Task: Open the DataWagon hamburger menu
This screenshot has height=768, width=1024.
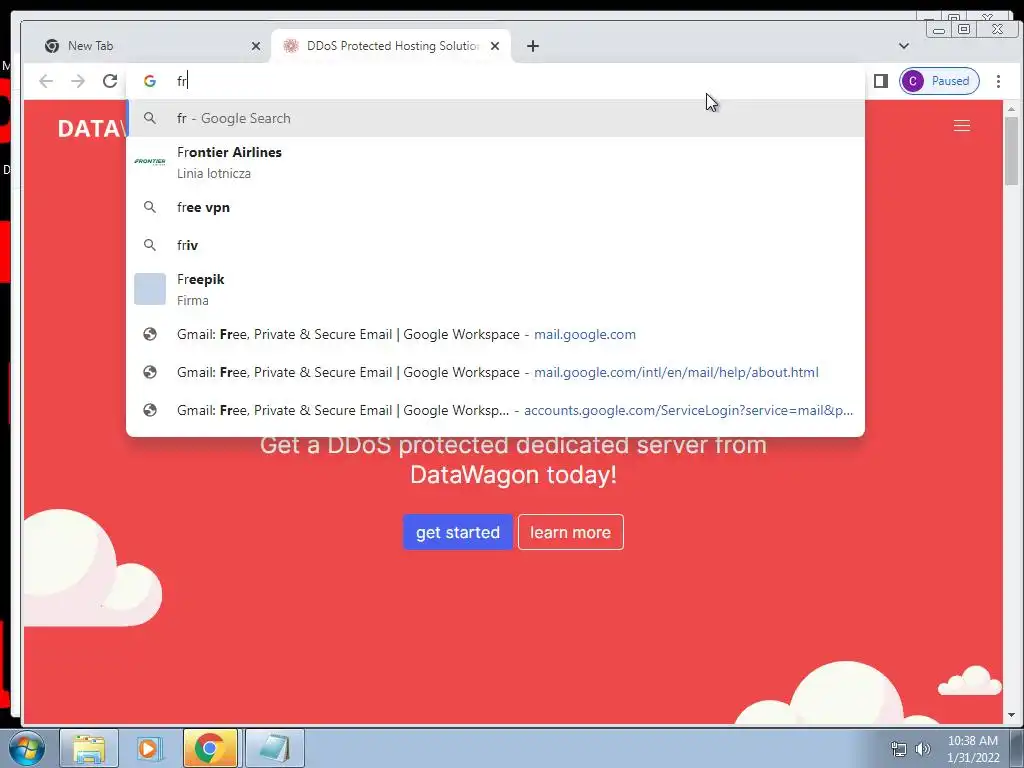Action: coord(961,125)
